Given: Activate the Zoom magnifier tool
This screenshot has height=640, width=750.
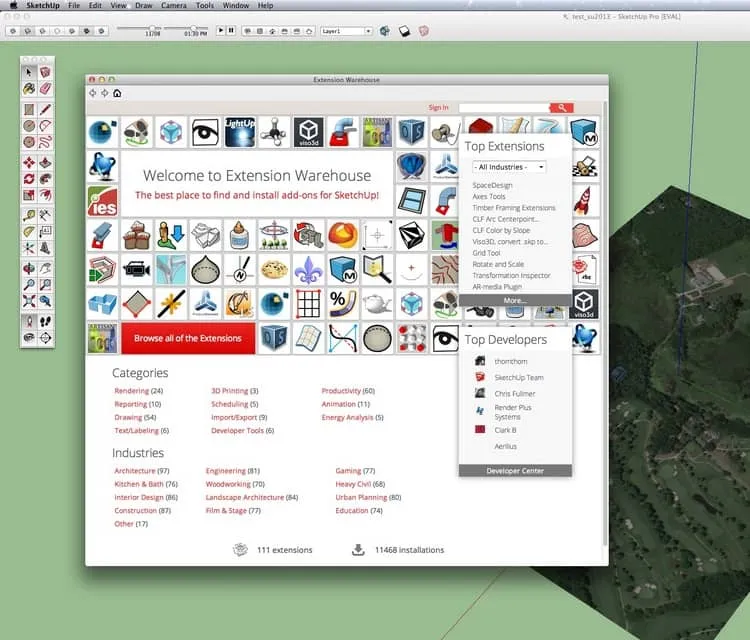Looking at the screenshot, I should [x=29, y=285].
